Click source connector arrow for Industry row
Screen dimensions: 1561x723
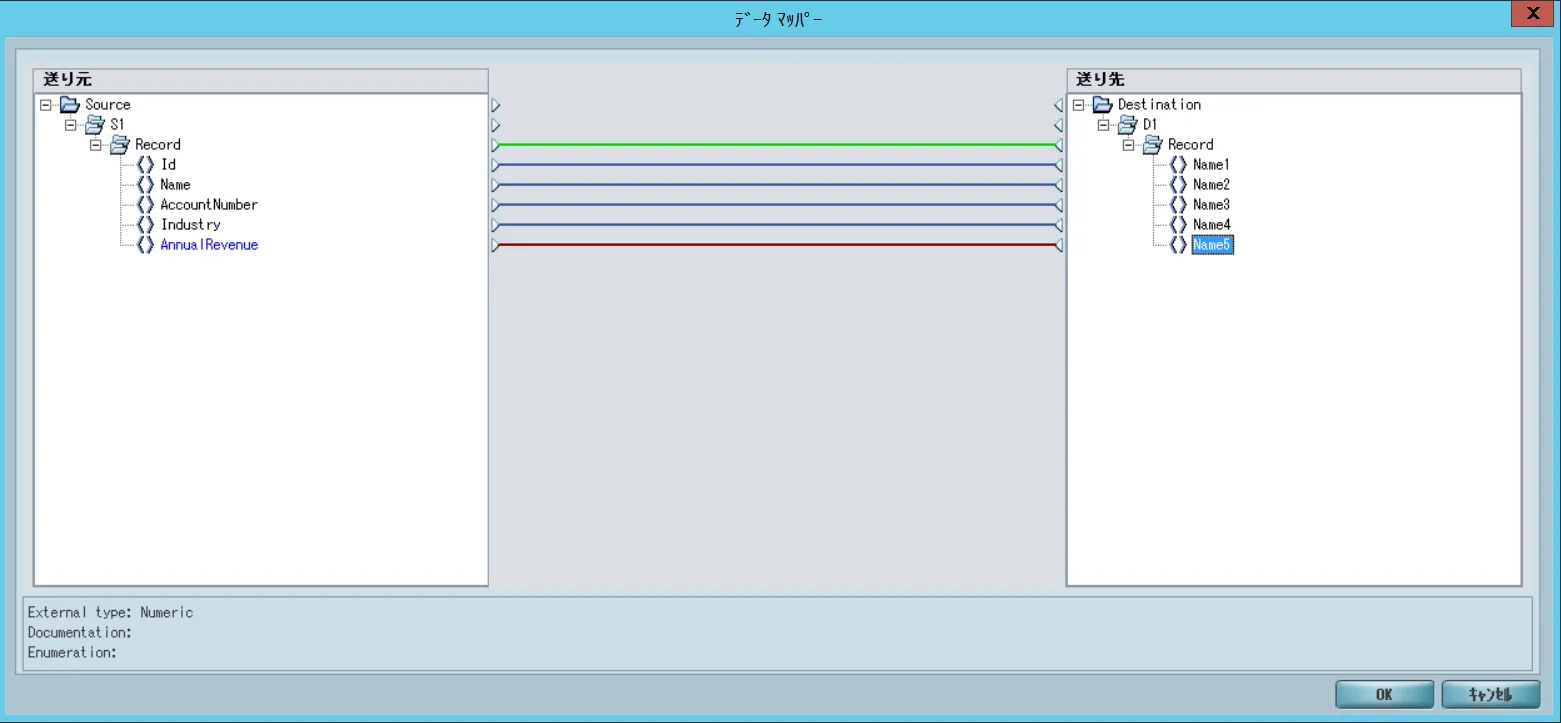495,225
